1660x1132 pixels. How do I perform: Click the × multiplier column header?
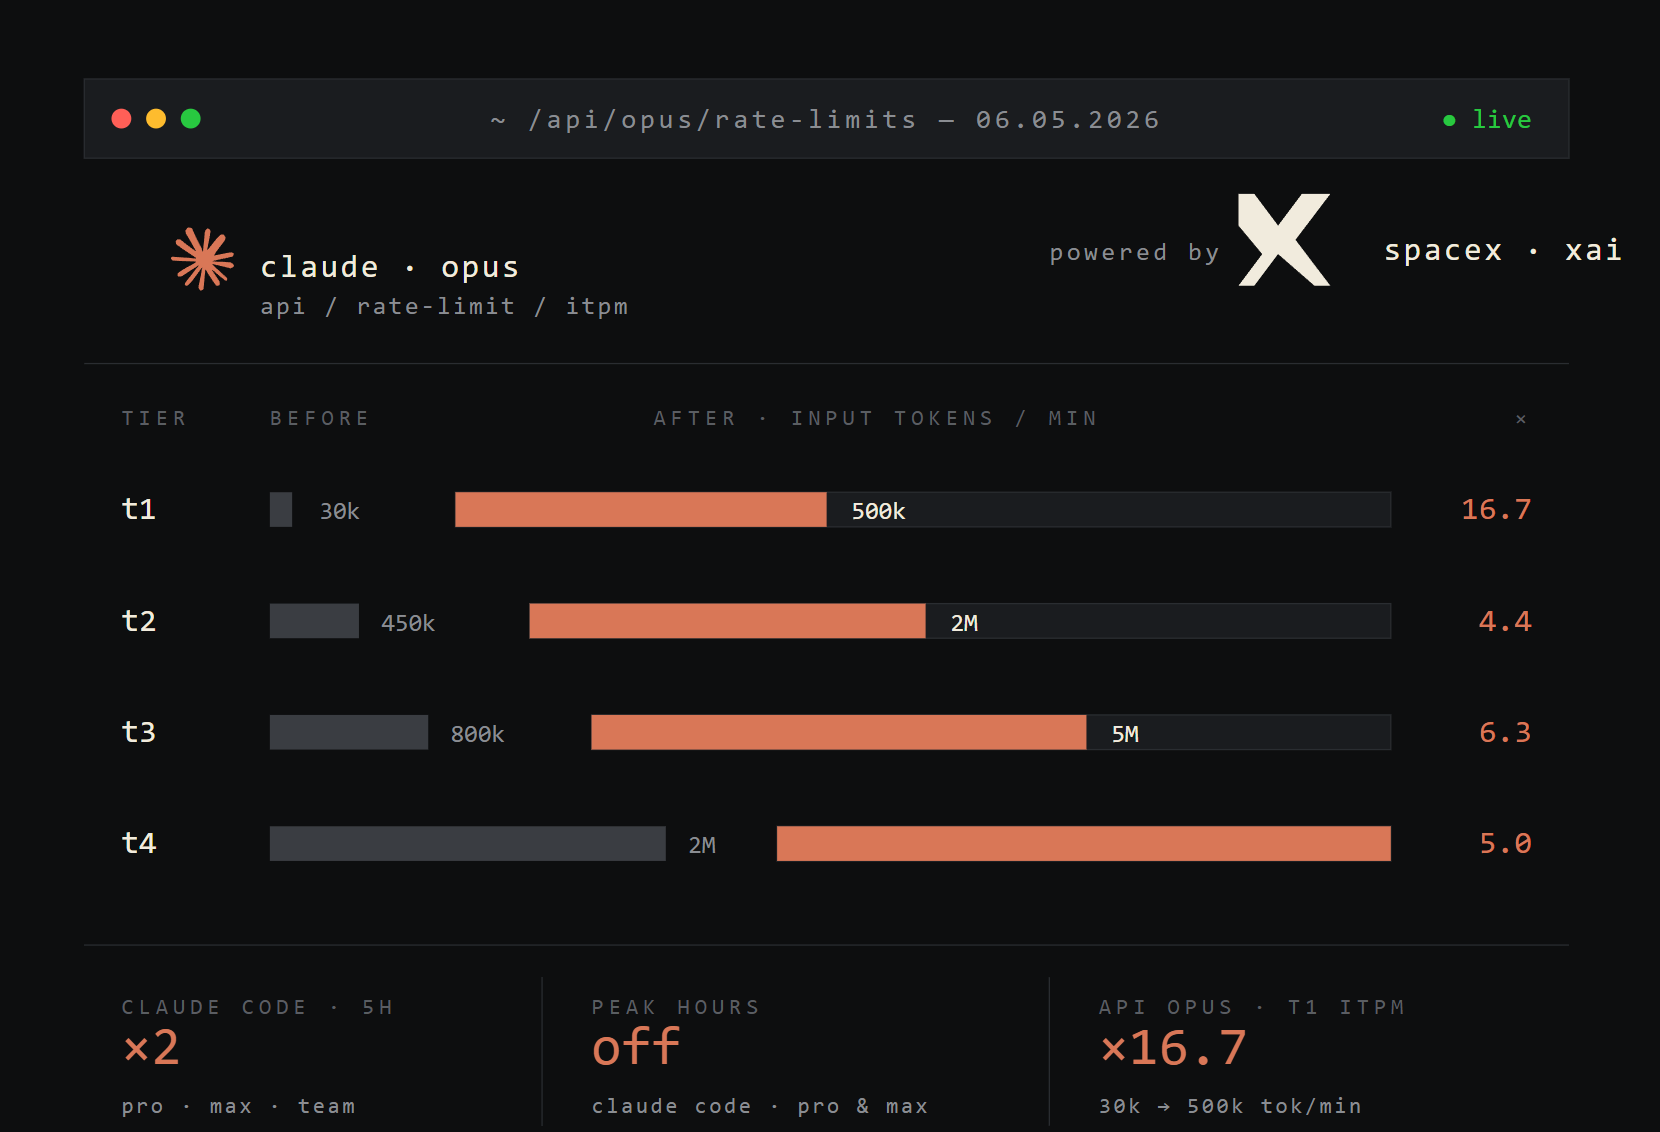pos(1521,419)
